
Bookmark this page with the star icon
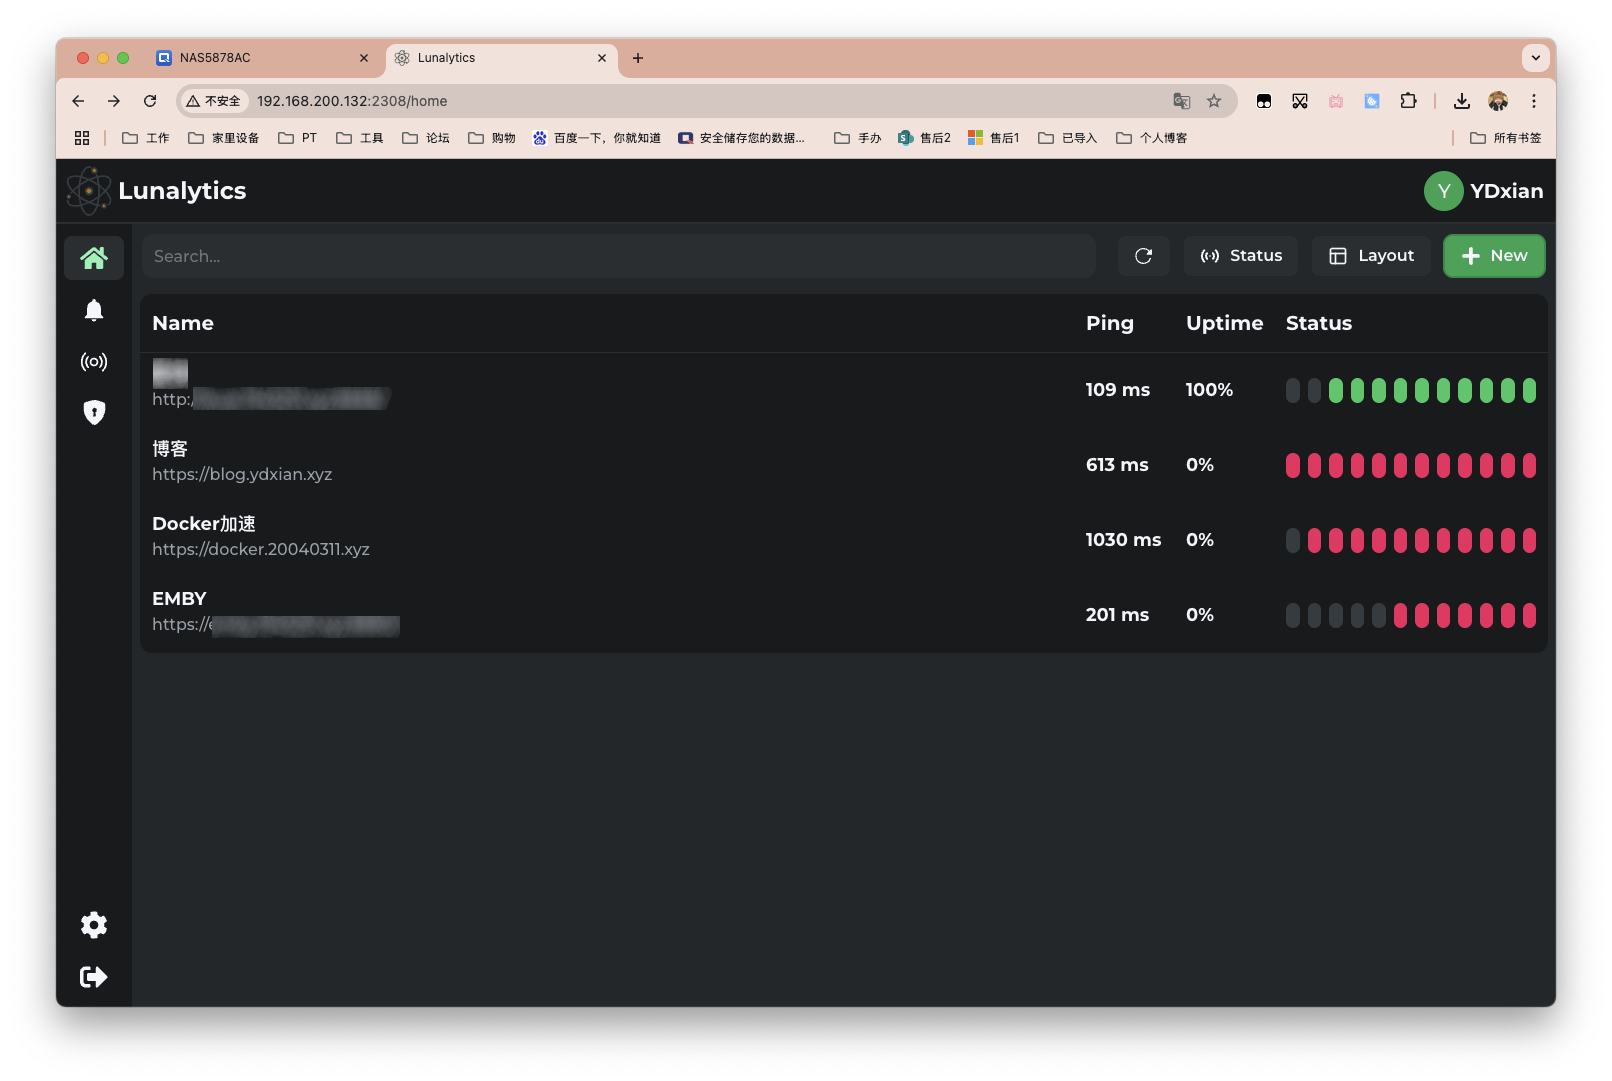pos(1214,101)
